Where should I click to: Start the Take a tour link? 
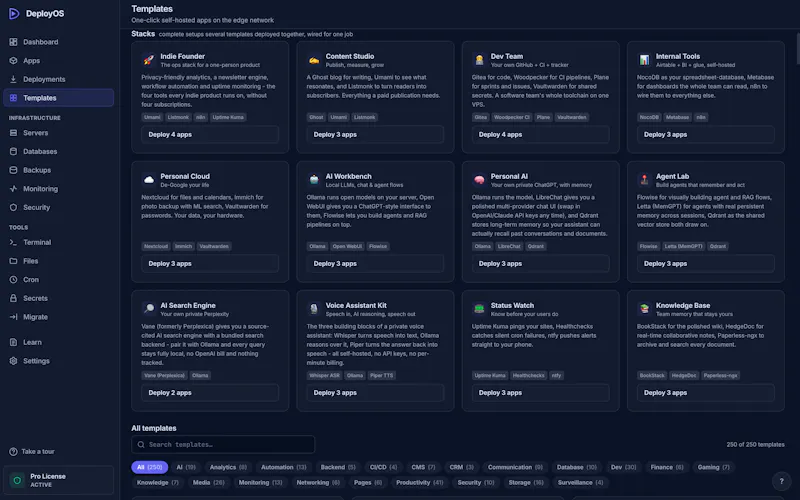pyautogui.click(x=38, y=452)
